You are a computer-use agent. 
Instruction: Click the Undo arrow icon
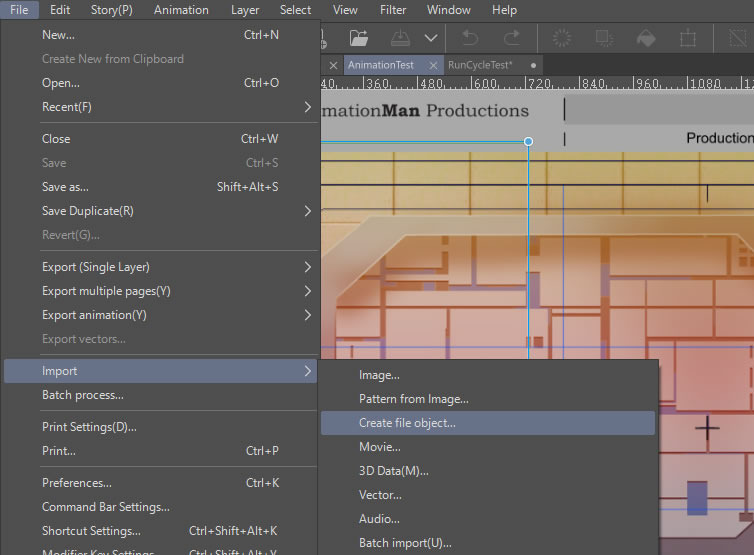470,38
